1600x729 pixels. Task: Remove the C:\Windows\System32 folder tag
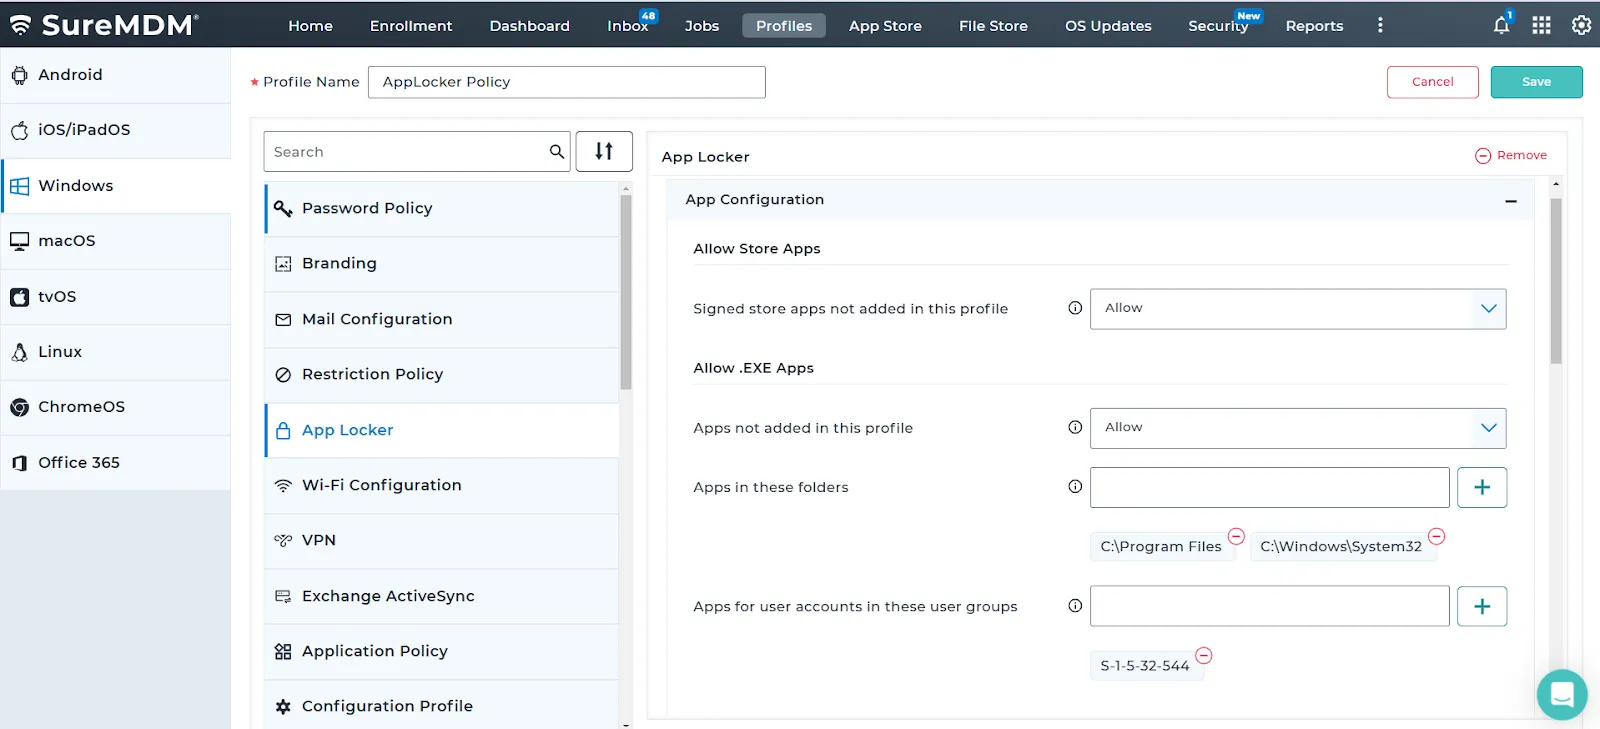(1437, 536)
